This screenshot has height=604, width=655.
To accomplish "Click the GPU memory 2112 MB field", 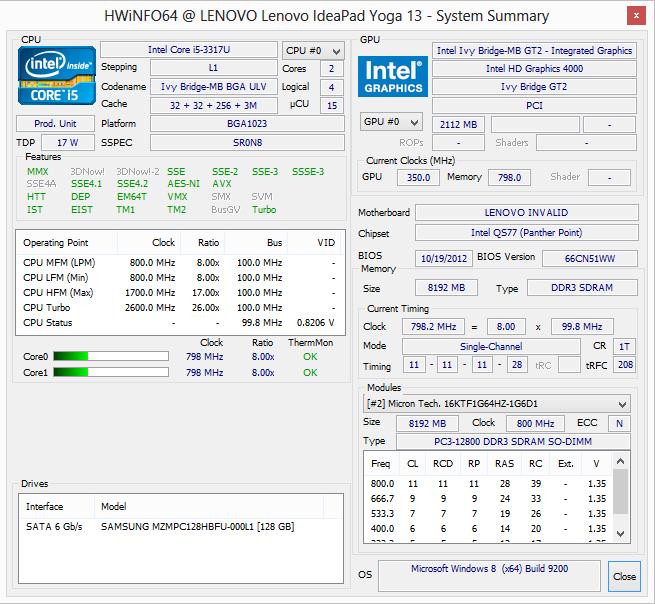I will point(458,124).
